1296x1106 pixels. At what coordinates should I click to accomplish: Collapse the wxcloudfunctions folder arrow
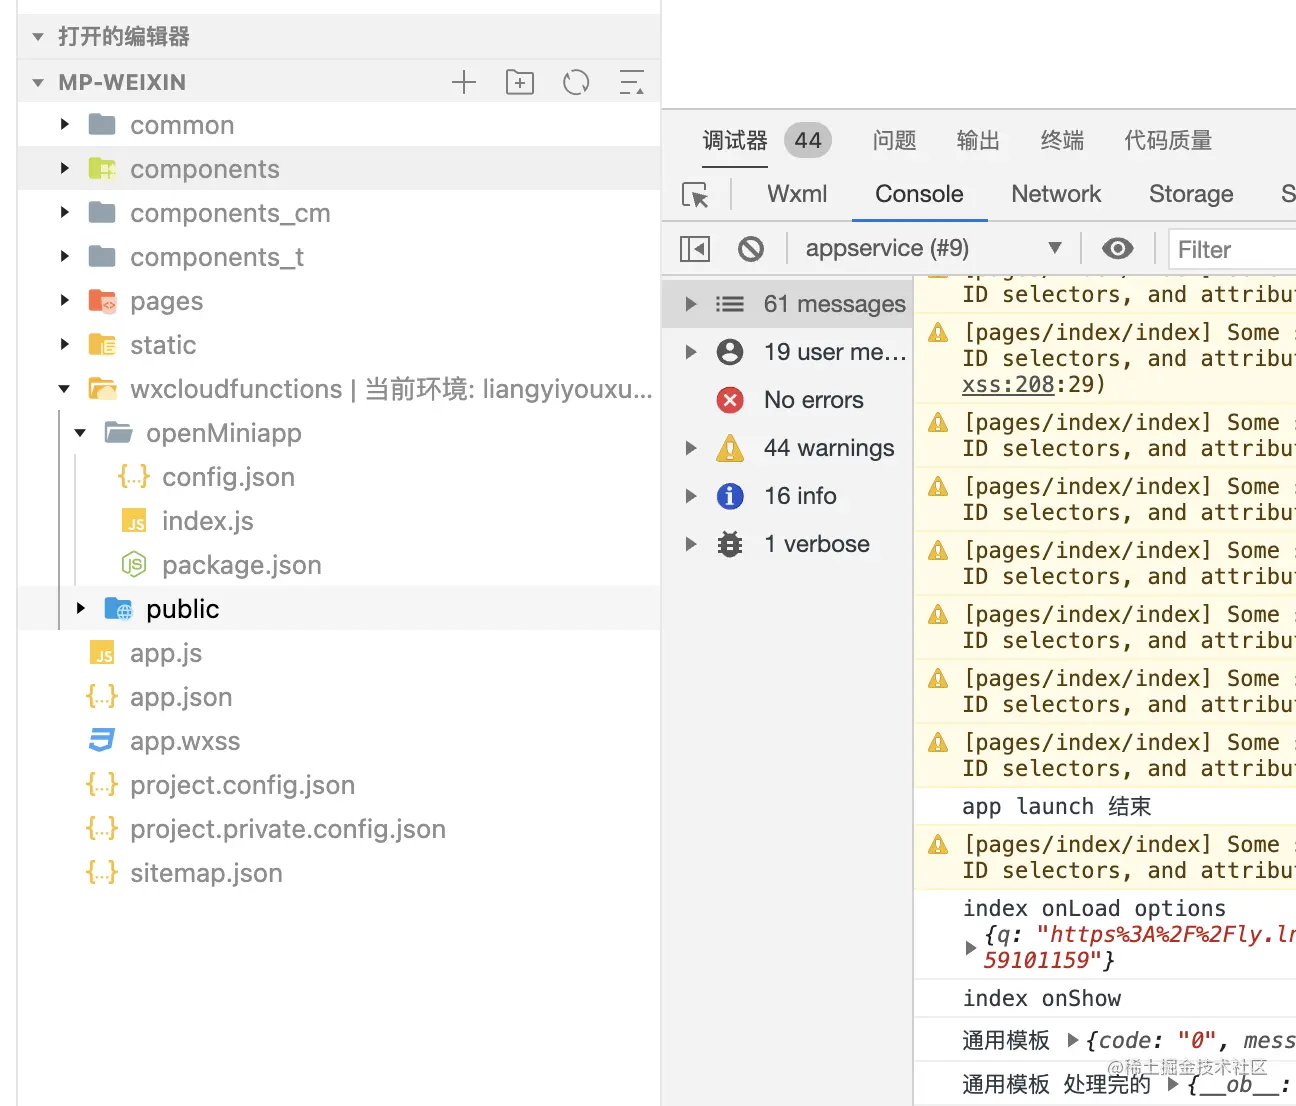tap(64, 389)
